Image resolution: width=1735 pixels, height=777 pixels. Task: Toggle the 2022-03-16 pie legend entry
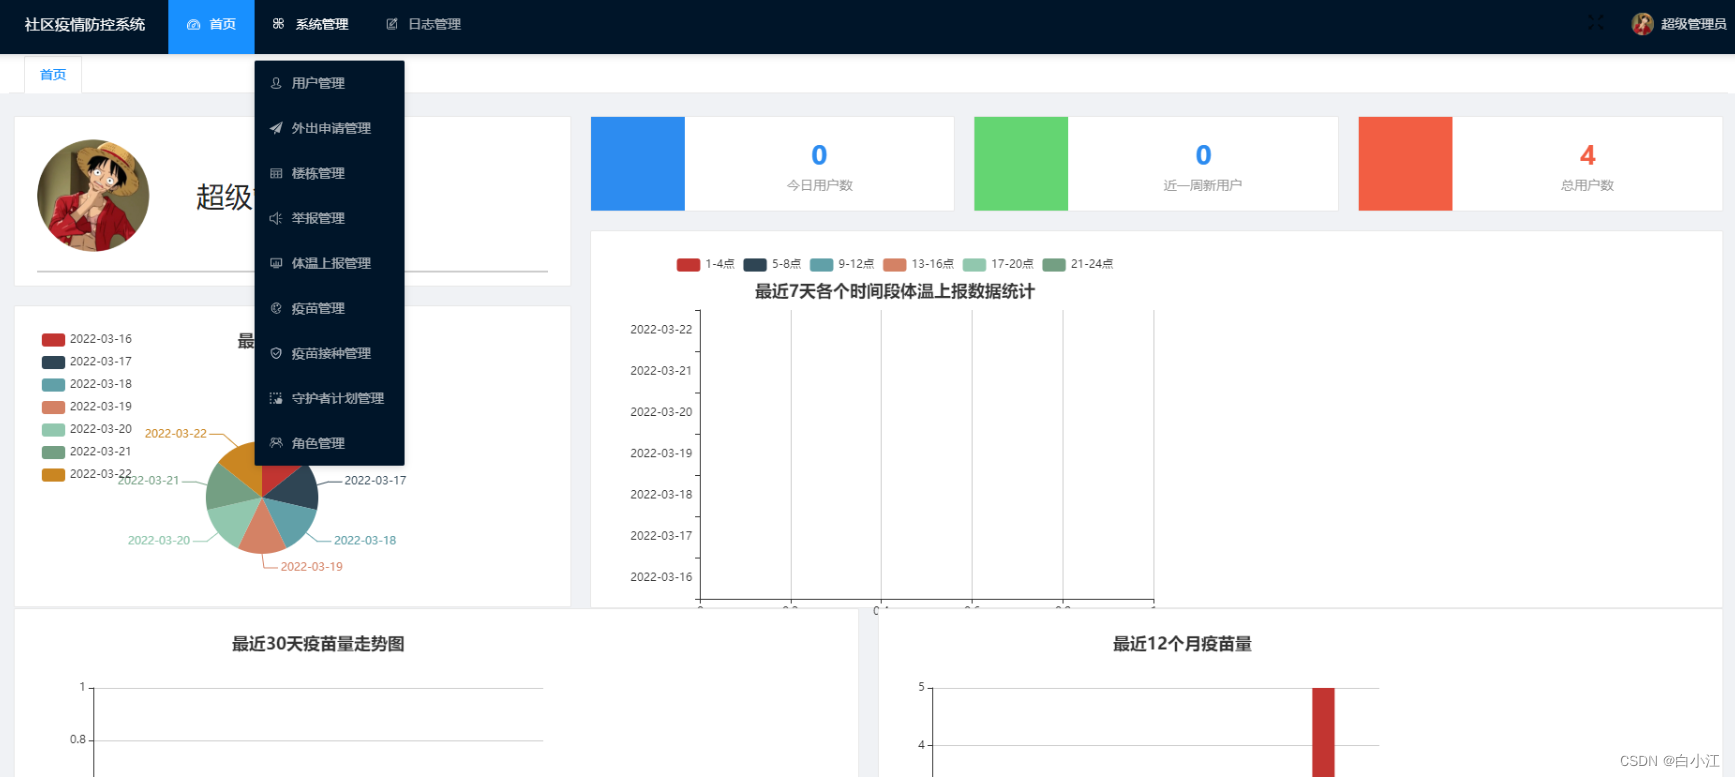coord(87,339)
